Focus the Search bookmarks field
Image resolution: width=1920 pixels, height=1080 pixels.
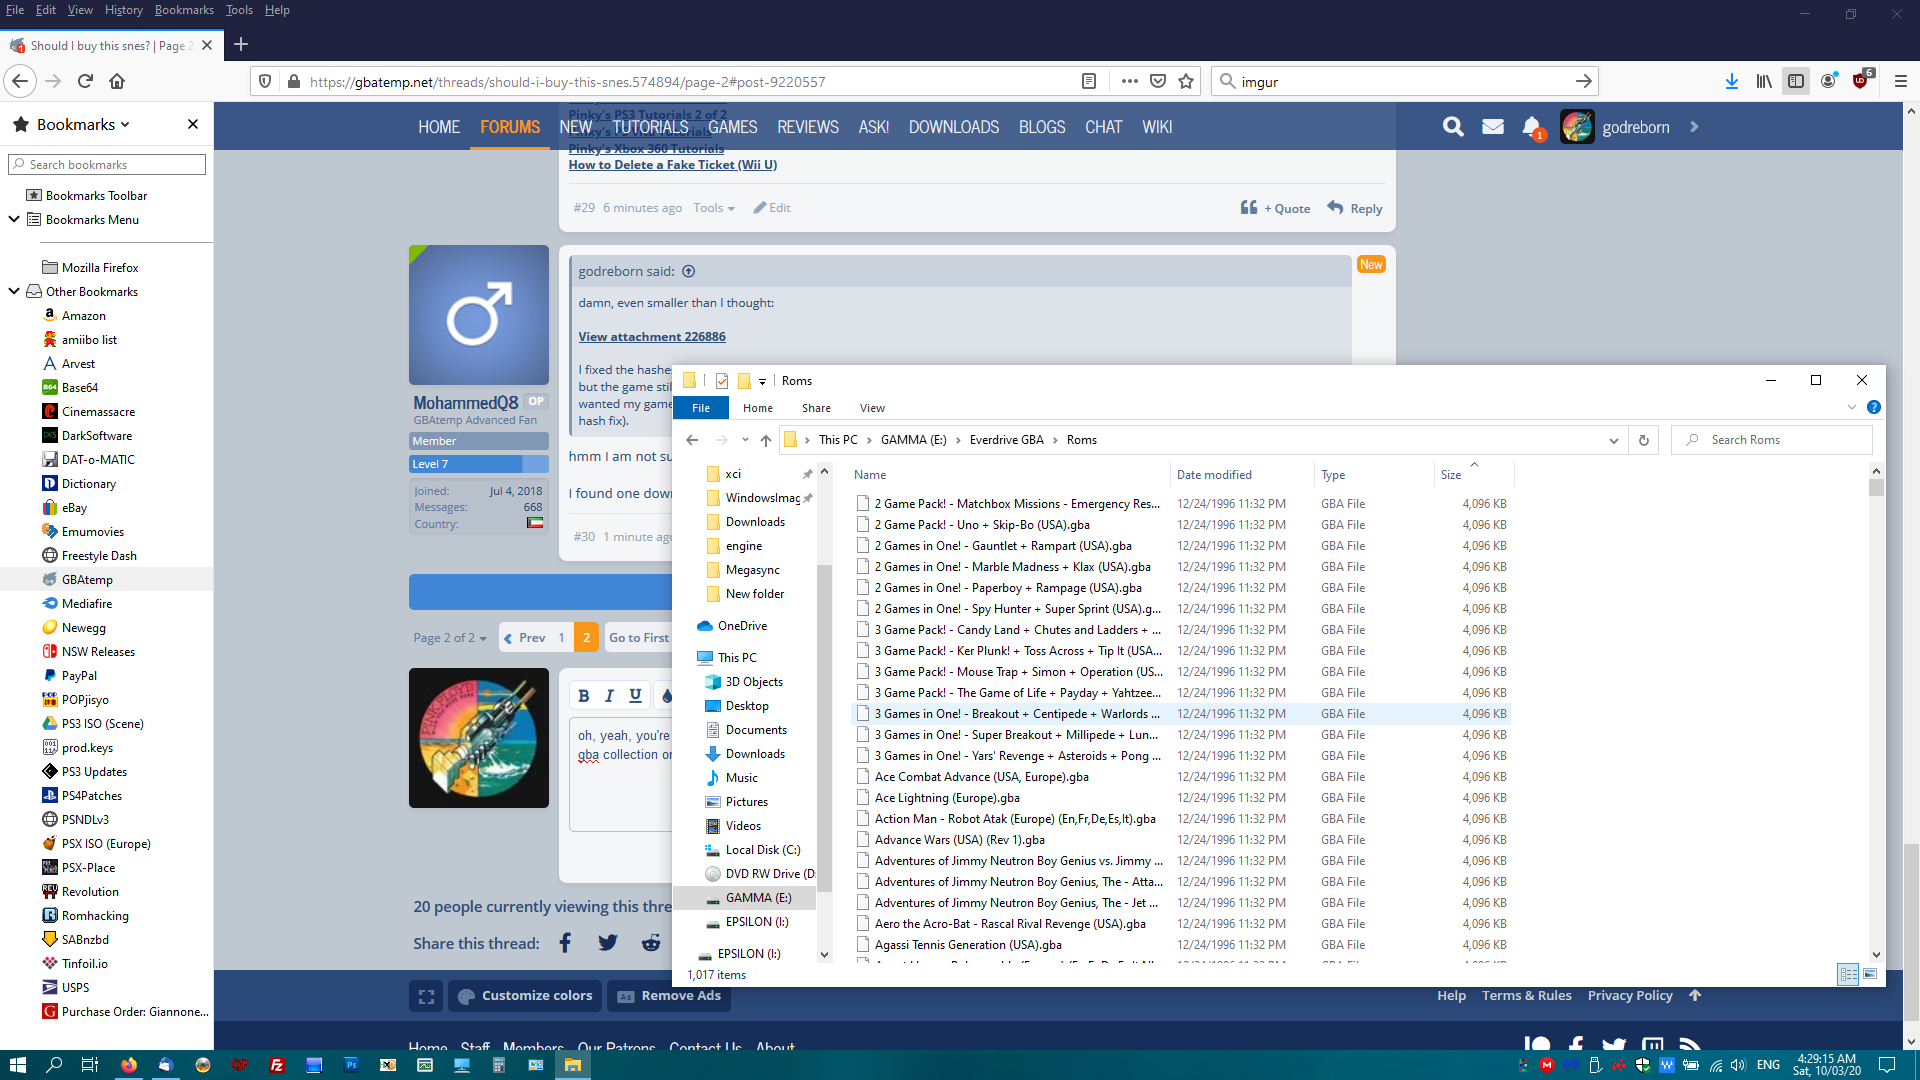point(107,164)
